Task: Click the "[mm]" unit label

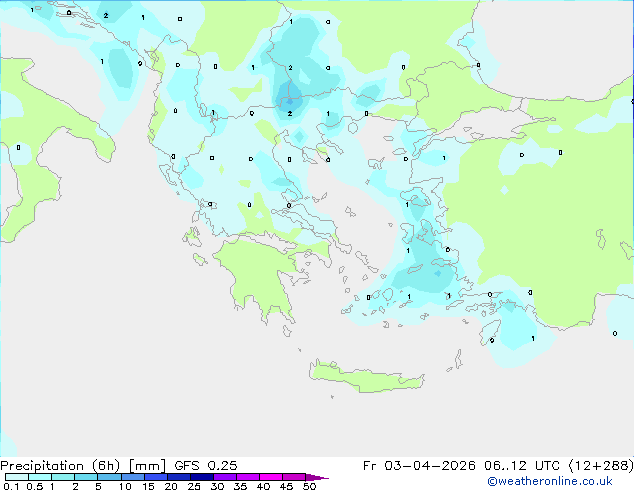Action: point(147,466)
